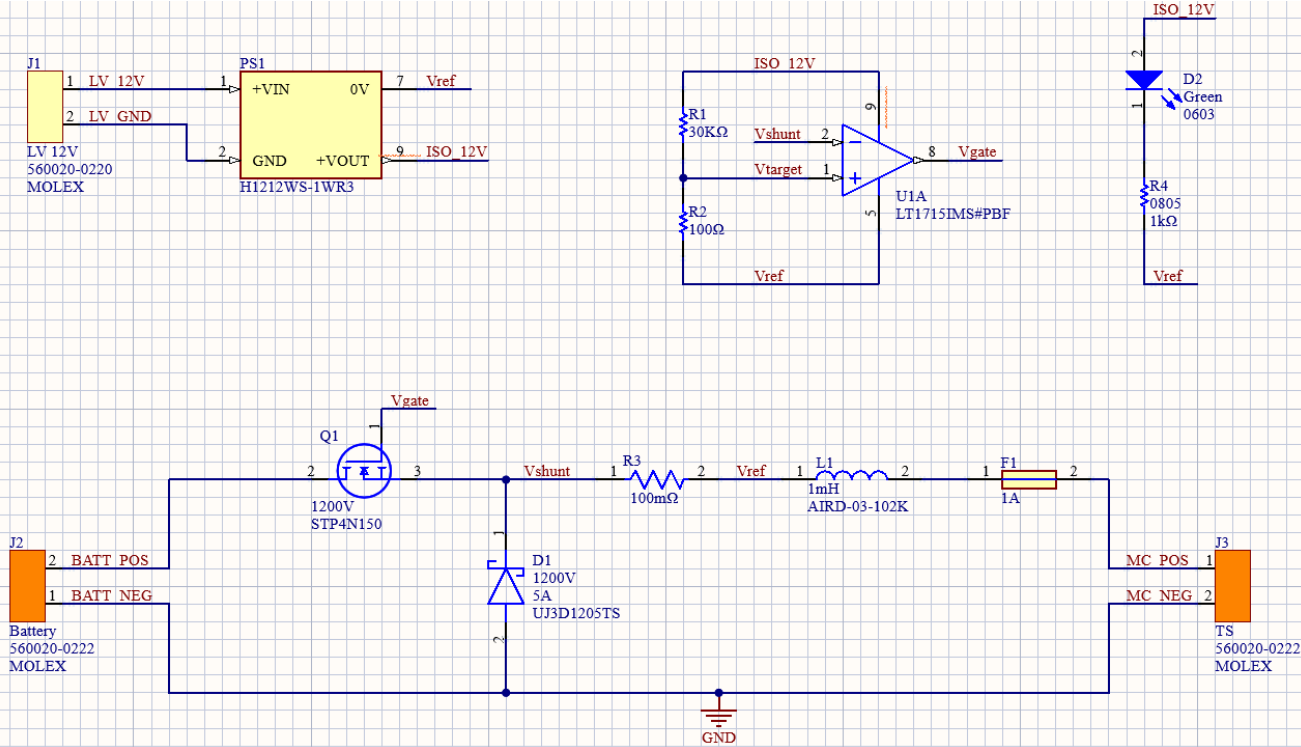
Task: Select the 100mΩ value of R3
Action: (654, 498)
